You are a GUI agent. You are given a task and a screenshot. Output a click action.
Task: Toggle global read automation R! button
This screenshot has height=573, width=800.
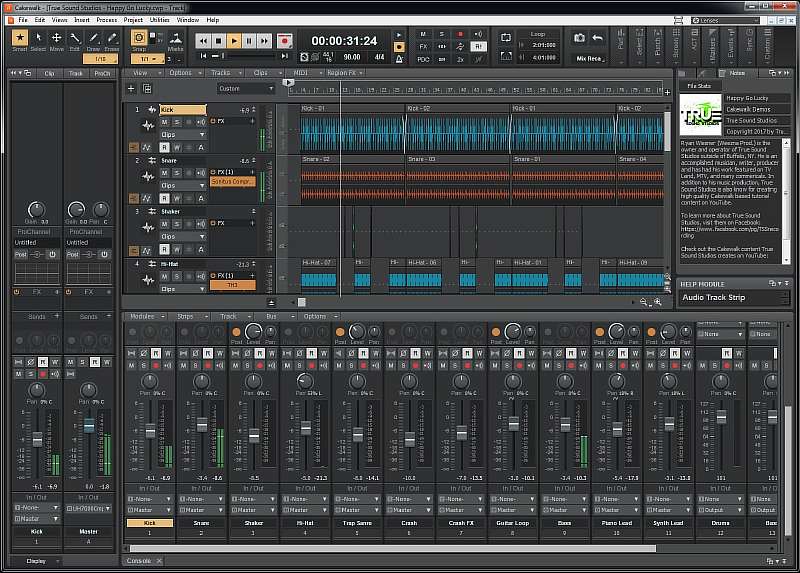click(x=478, y=46)
